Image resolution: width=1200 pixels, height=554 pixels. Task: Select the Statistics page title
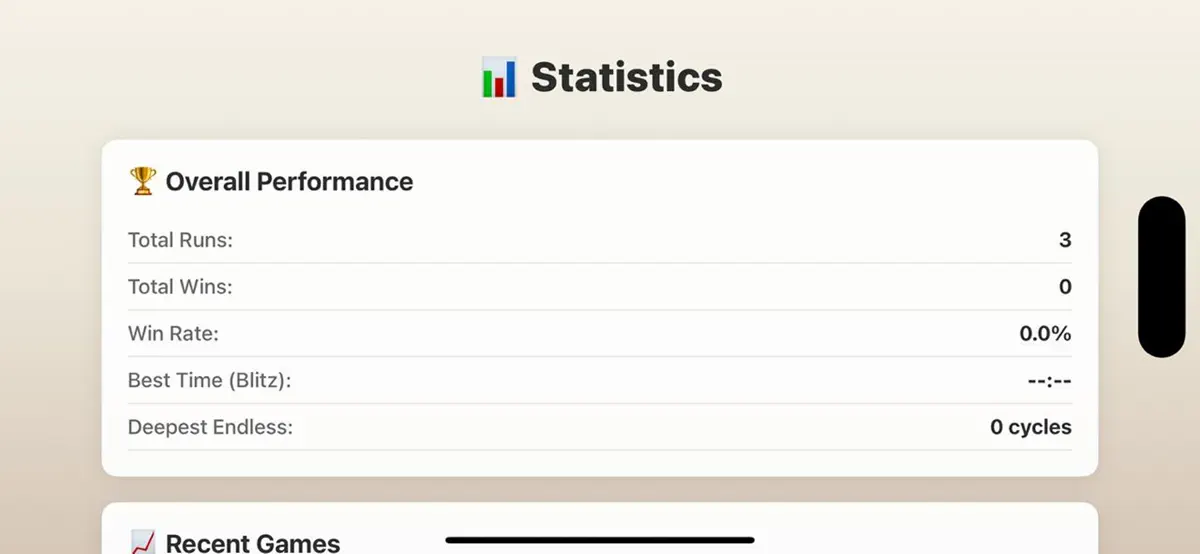[x=626, y=77]
